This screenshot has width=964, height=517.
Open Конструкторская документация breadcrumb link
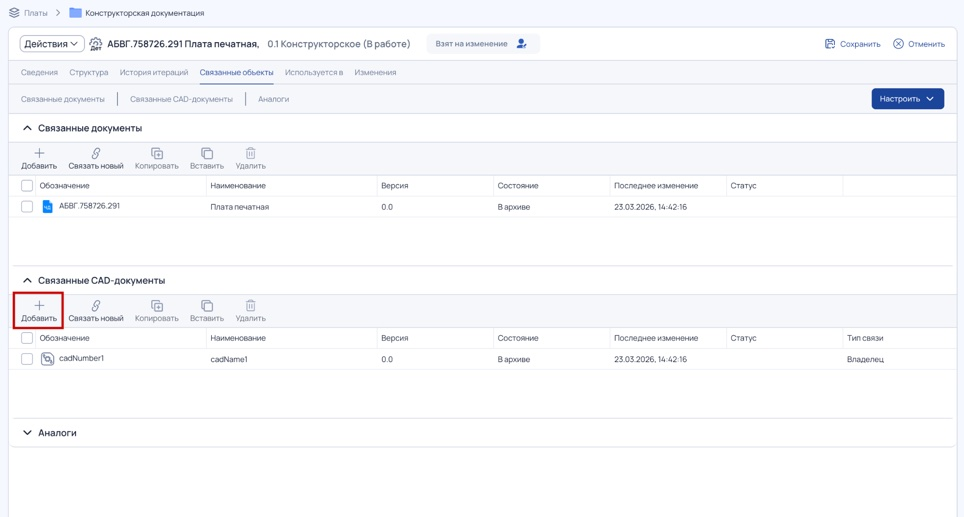tap(144, 12)
